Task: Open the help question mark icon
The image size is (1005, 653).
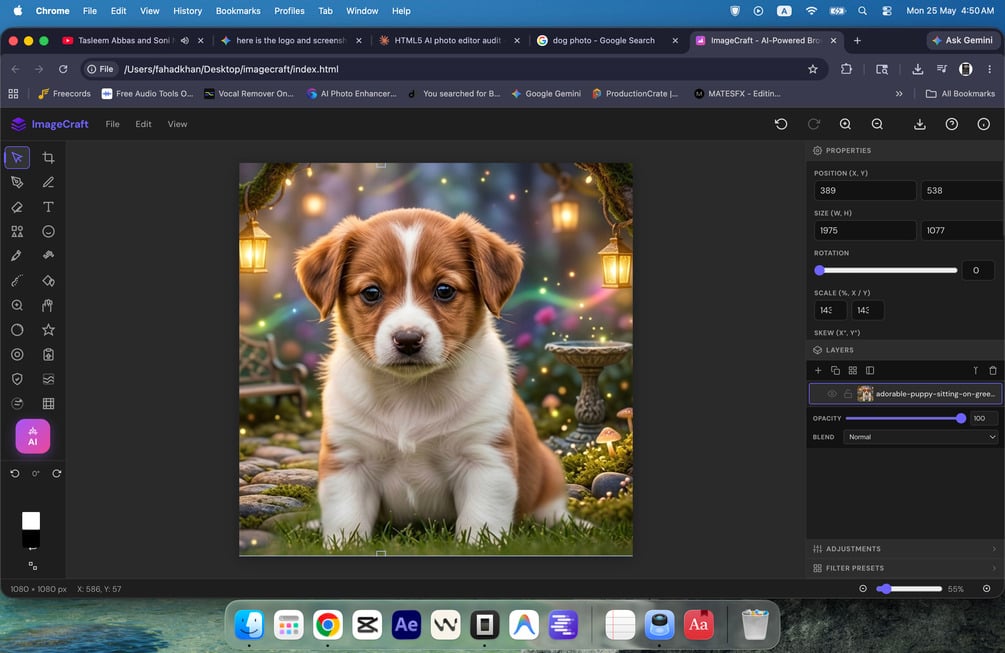Action: (x=952, y=124)
